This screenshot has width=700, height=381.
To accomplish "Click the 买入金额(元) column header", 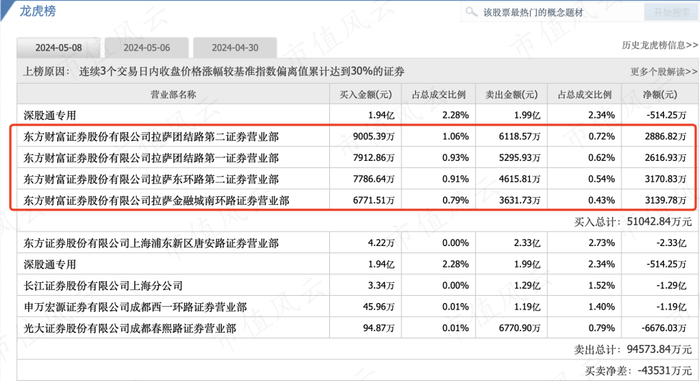I will pos(366,94).
